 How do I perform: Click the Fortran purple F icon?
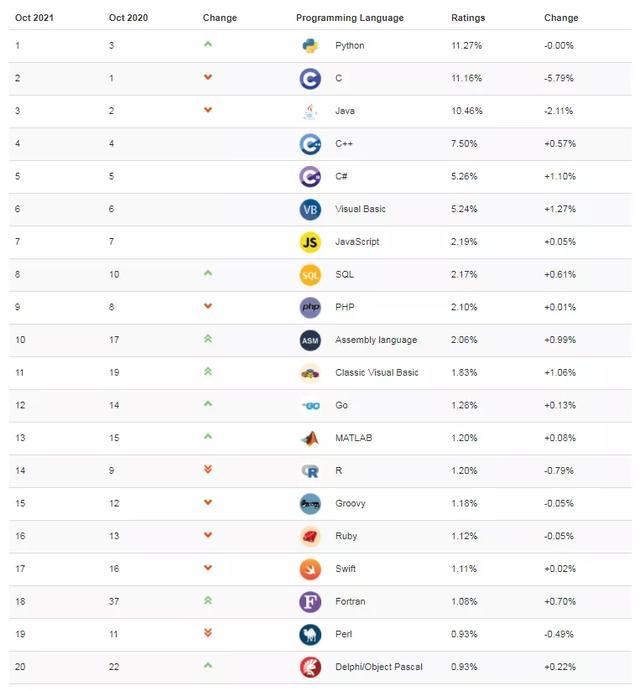click(x=310, y=601)
